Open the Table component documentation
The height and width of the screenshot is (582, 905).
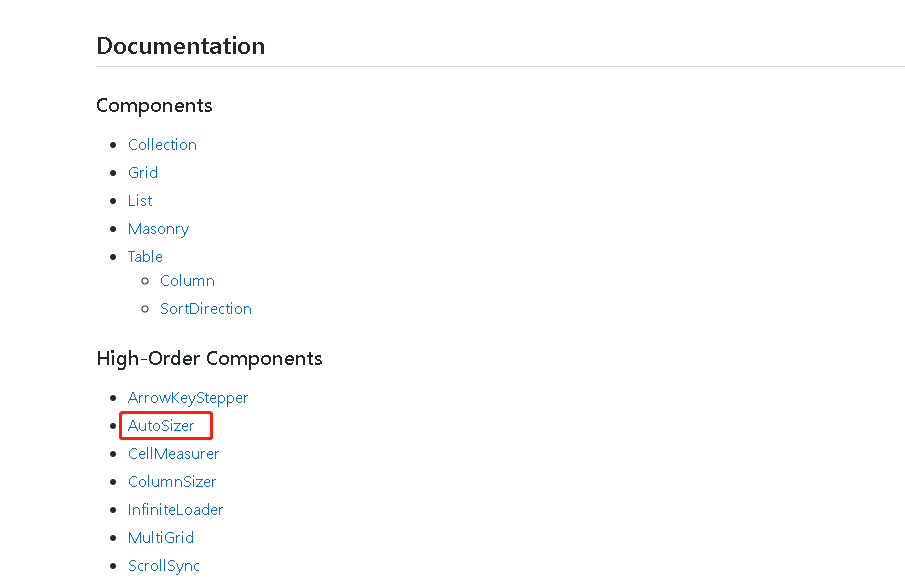(144, 256)
